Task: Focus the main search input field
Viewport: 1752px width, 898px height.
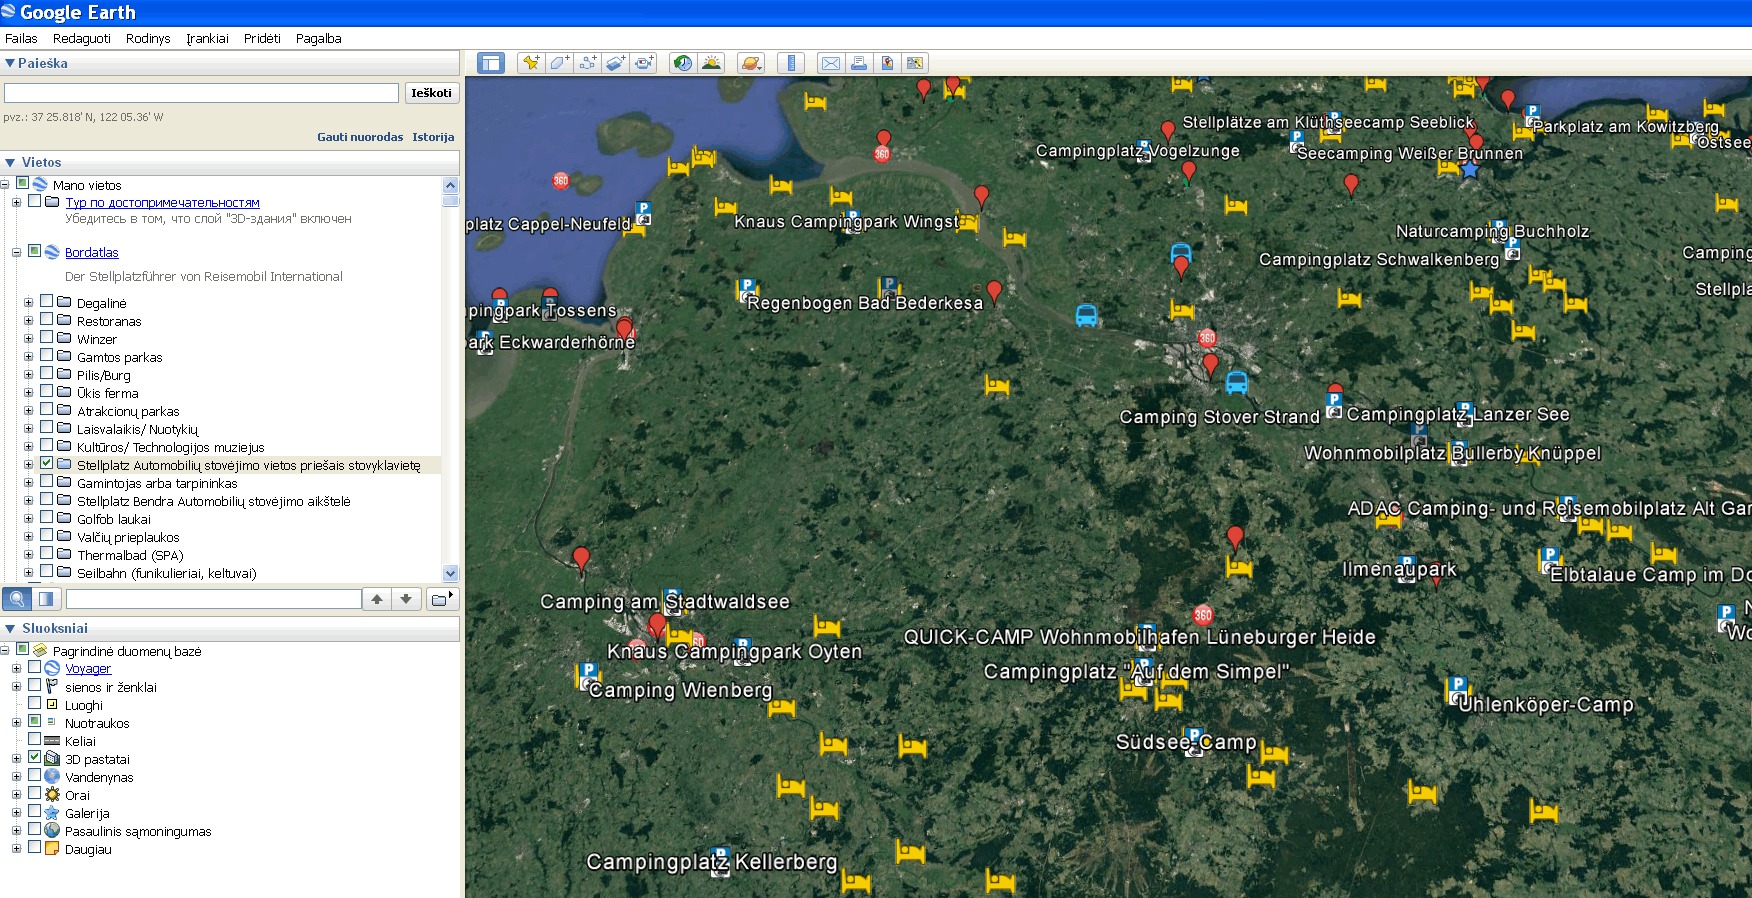Action: 201,93
